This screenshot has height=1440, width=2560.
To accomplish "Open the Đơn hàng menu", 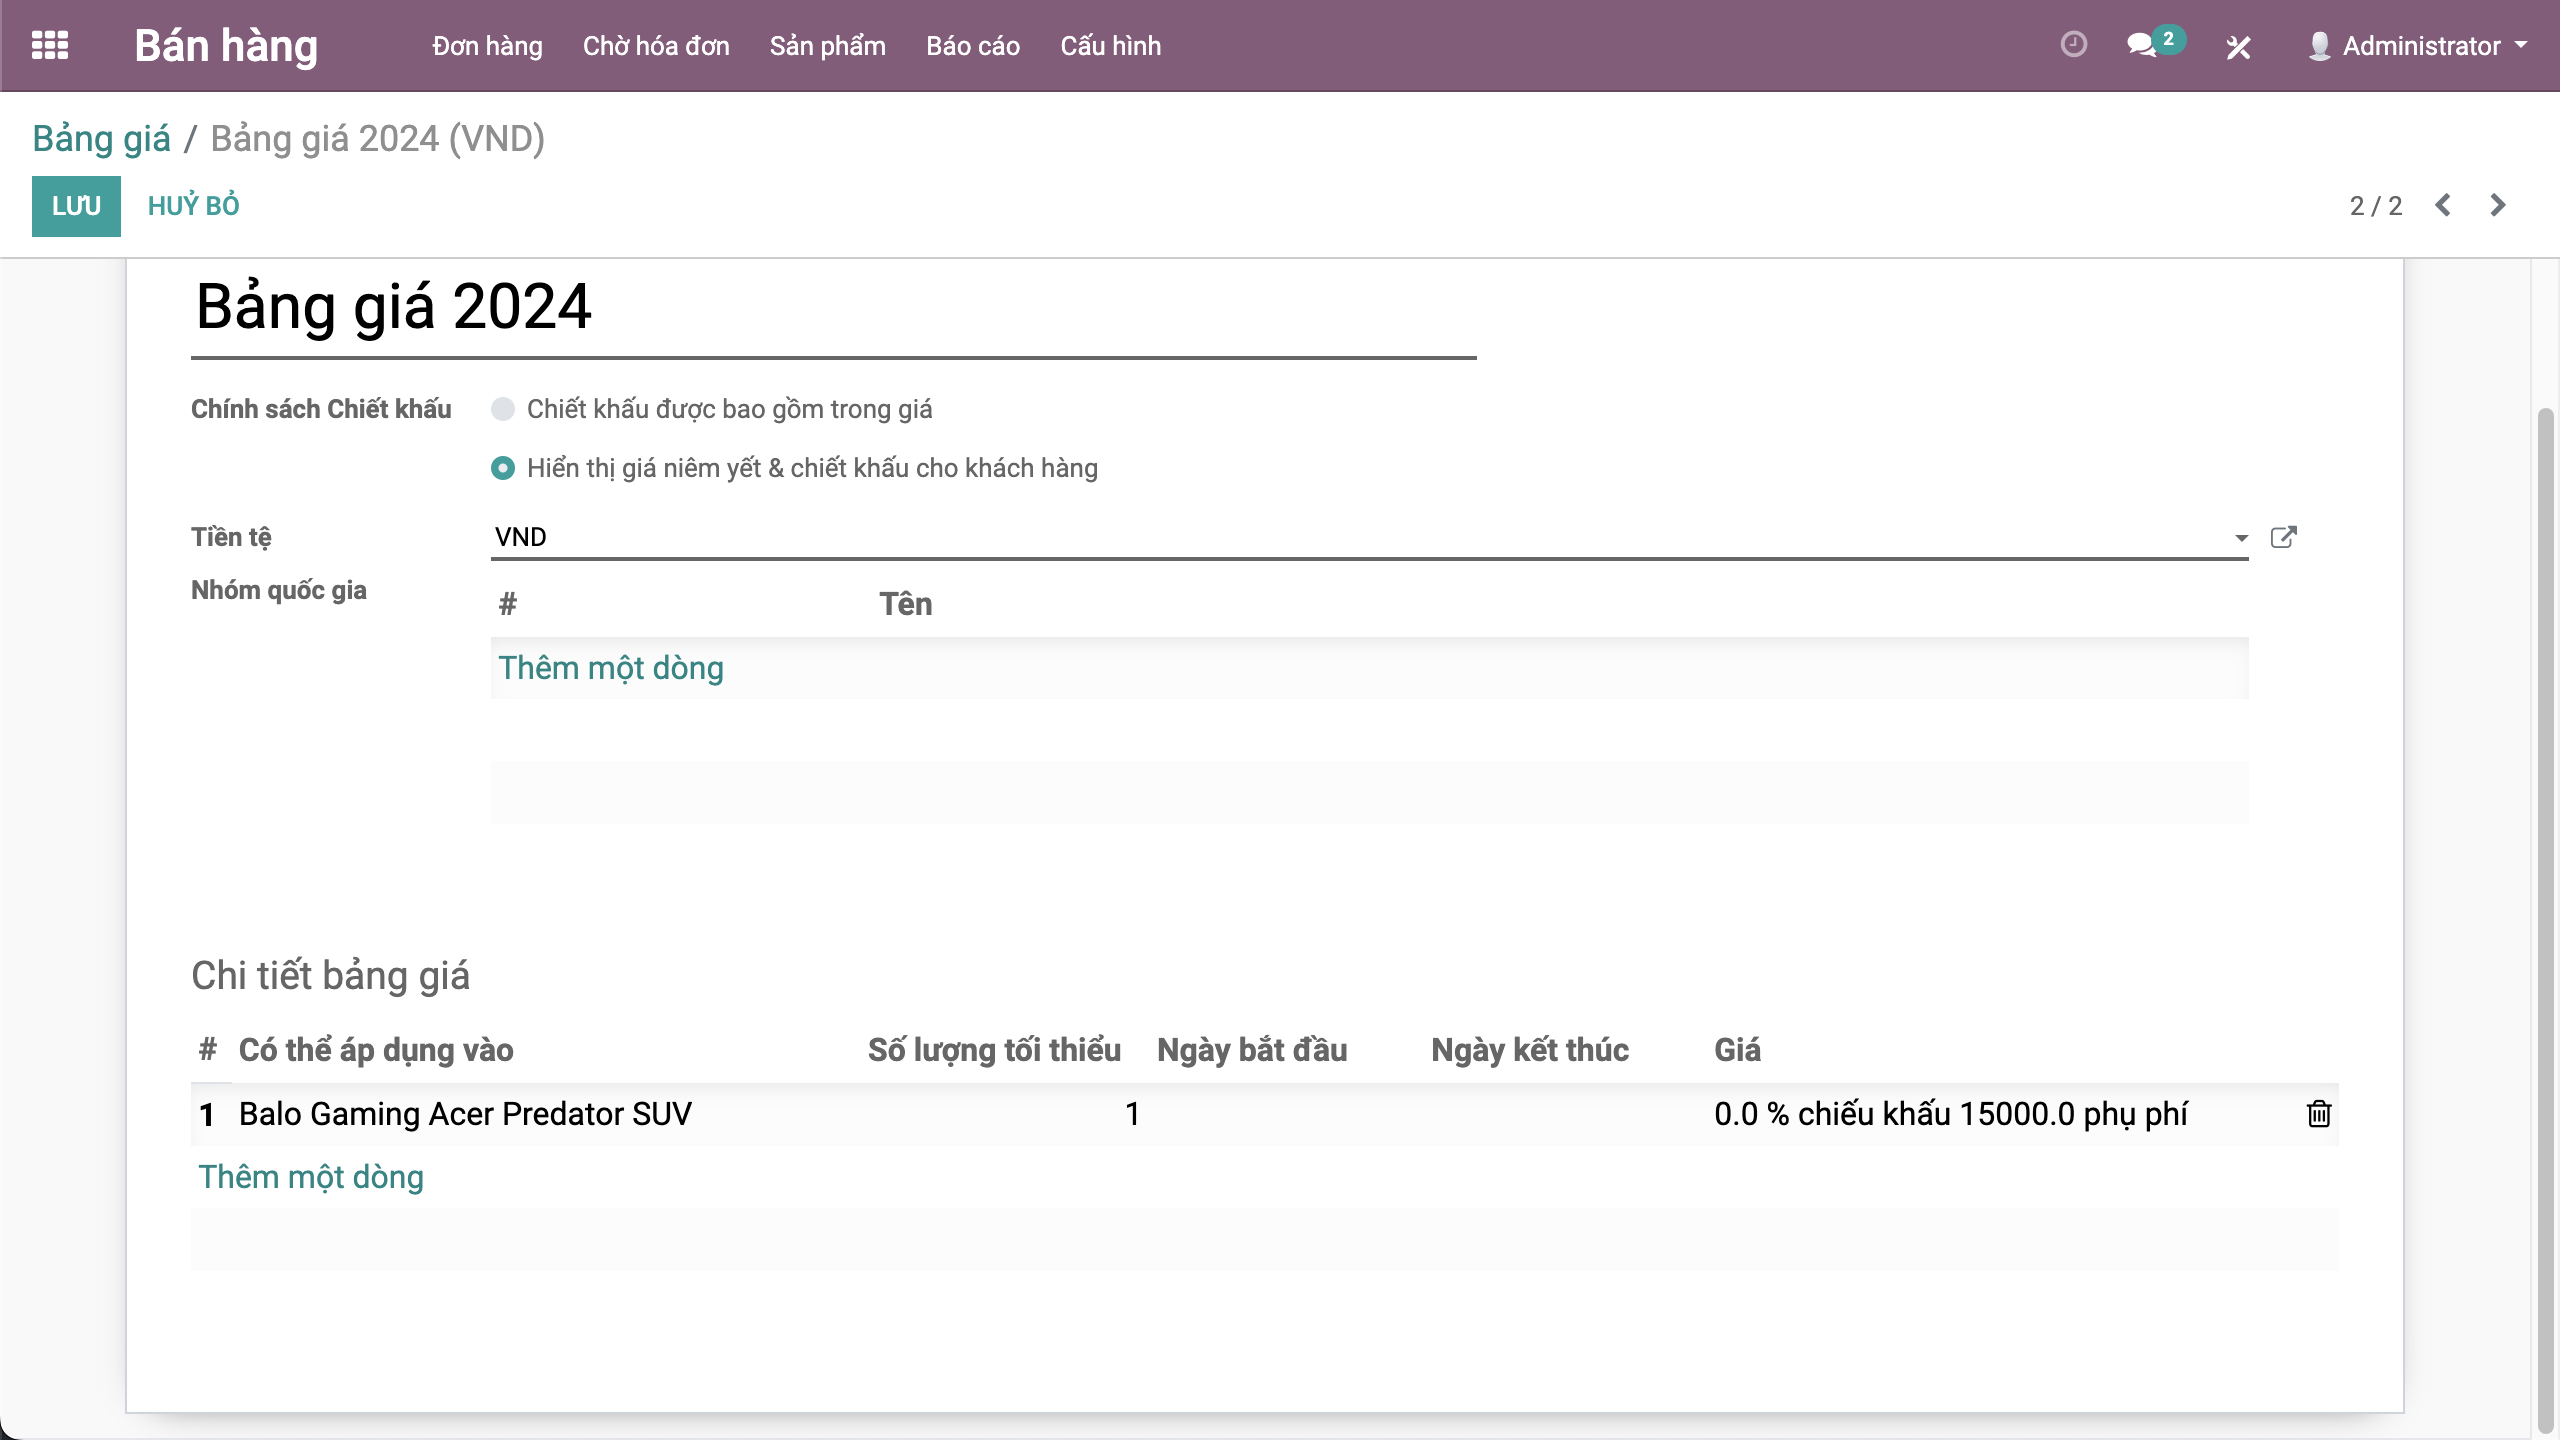I will 487,46.
